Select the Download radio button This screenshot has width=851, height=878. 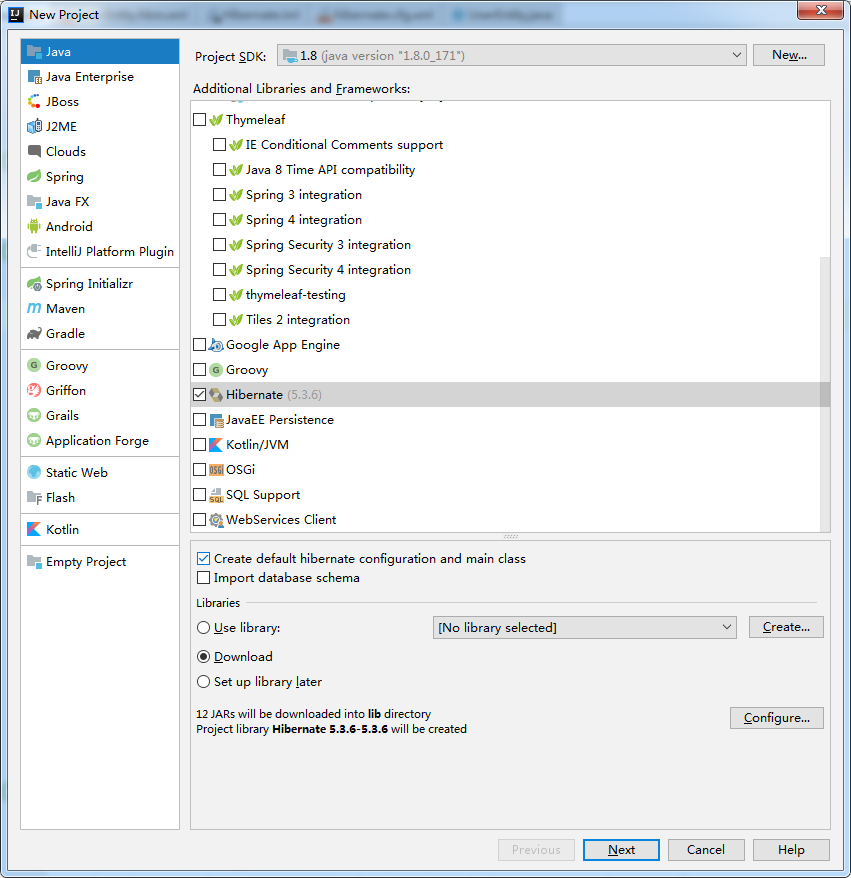coord(203,656)
